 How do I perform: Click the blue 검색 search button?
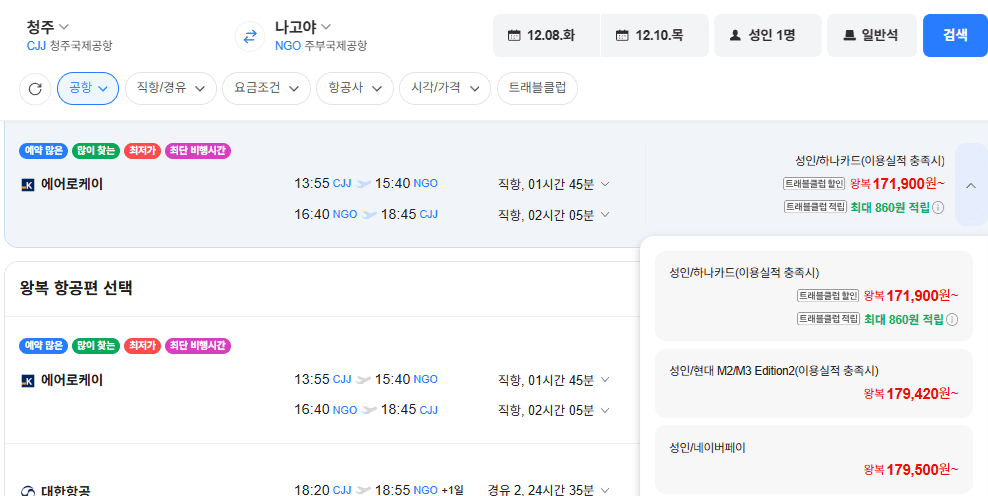point(955,35)
